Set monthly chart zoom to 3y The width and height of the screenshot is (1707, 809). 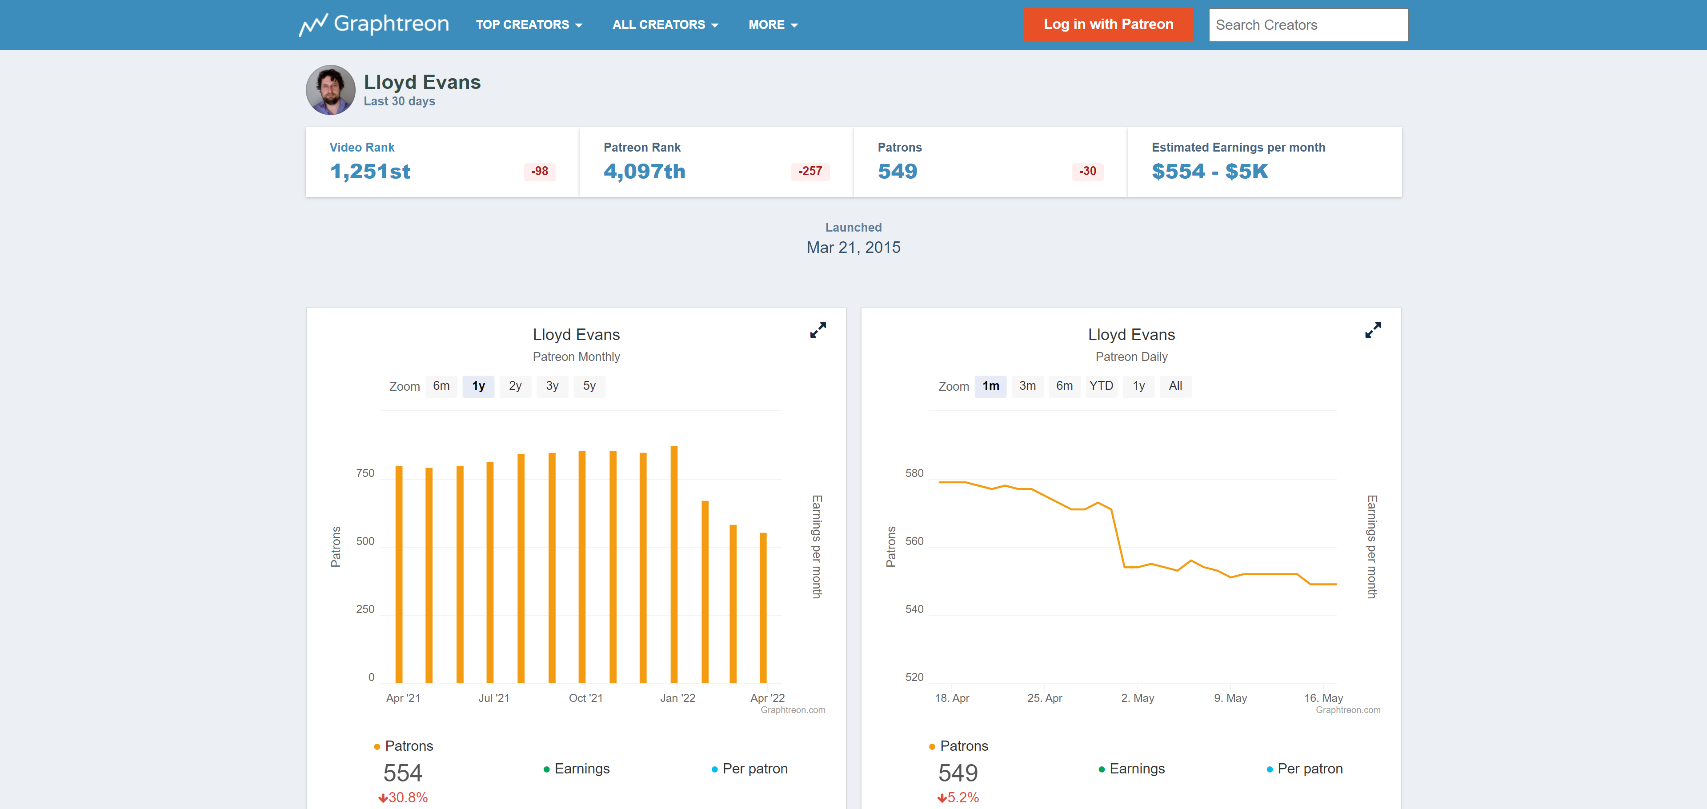[552, 386]
